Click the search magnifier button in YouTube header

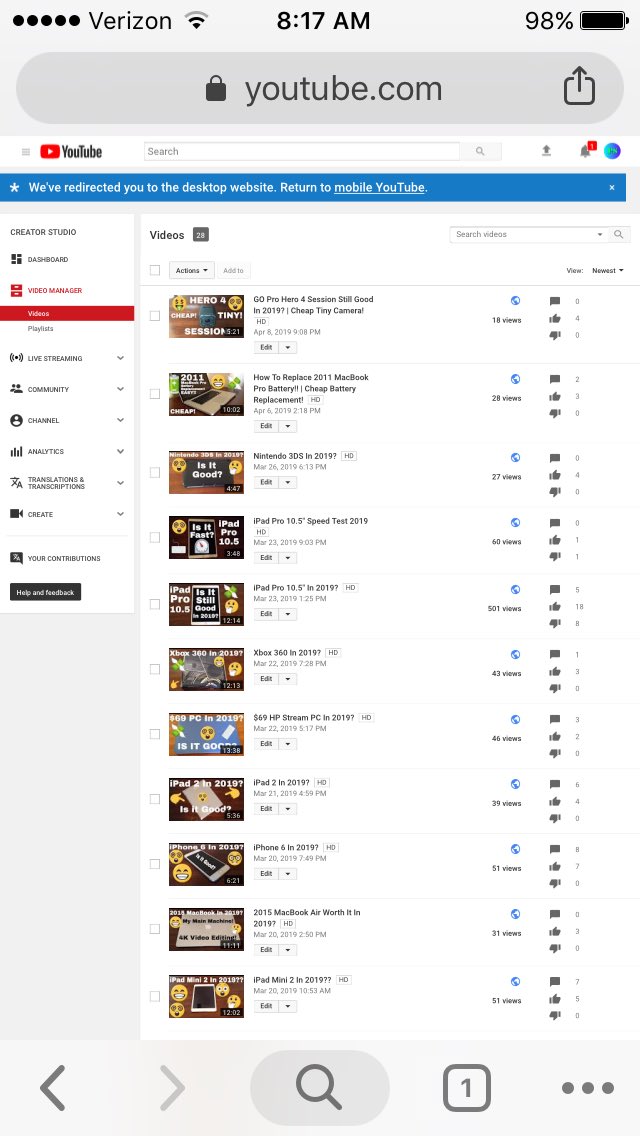[481, 151]
